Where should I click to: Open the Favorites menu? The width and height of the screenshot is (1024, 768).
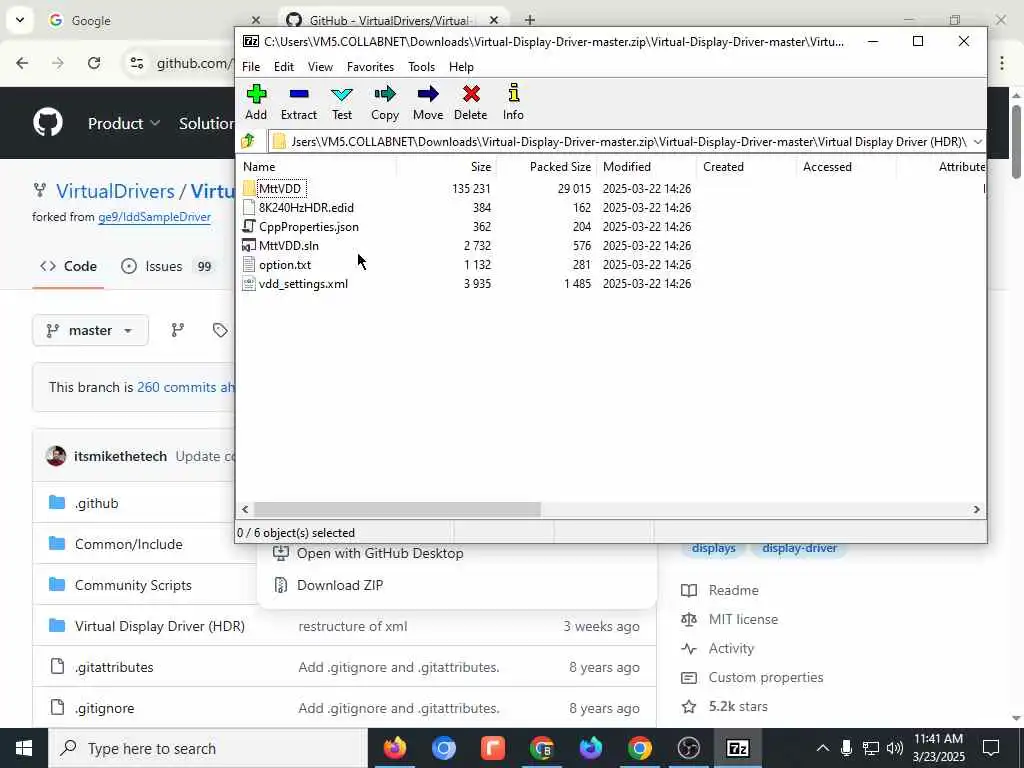pyautogui.click(x=370, y=67)
